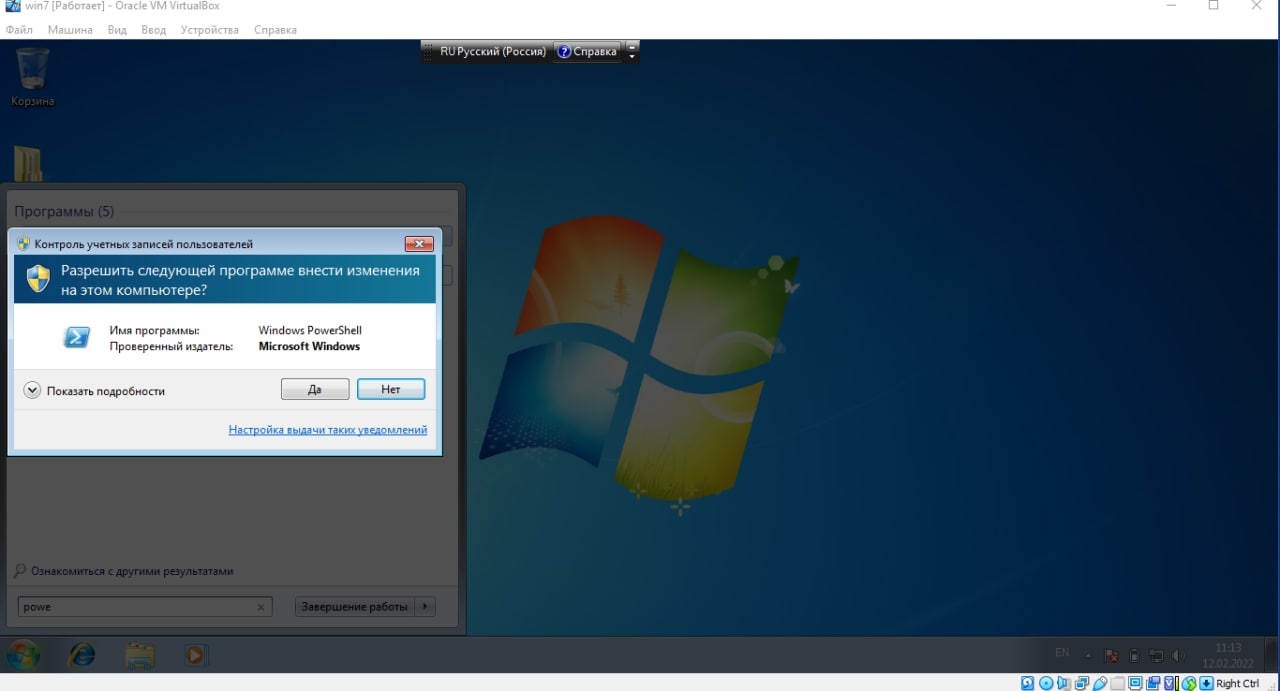
Task: Show hidden tray icons arrow
Action: 1088,656
